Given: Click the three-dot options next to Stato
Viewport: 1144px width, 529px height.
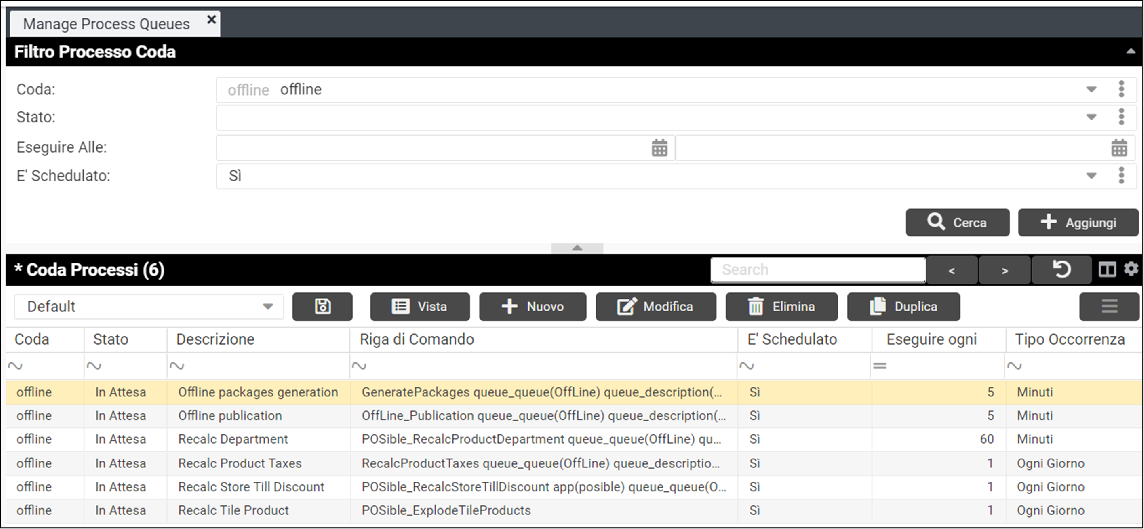Looking at the screenshot, I should click(x=1121, y=118).
